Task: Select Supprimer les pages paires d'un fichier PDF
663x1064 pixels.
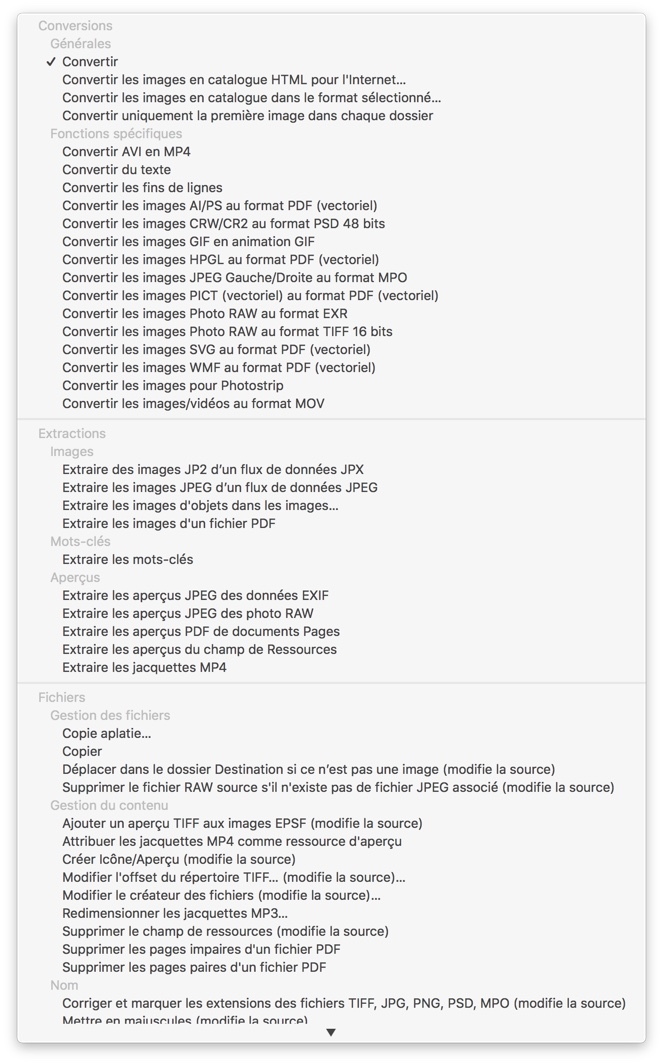Action: 331,967
